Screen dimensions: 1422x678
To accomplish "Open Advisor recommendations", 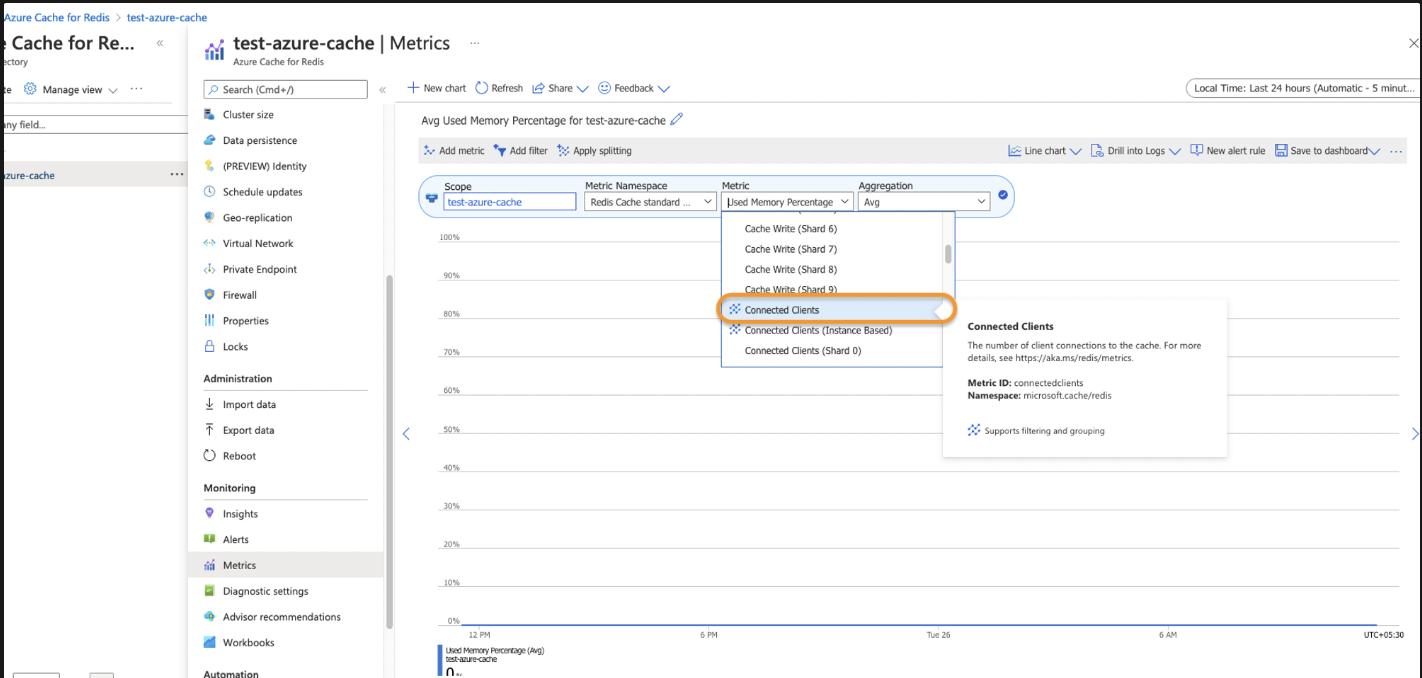I will tap(281, 617).
